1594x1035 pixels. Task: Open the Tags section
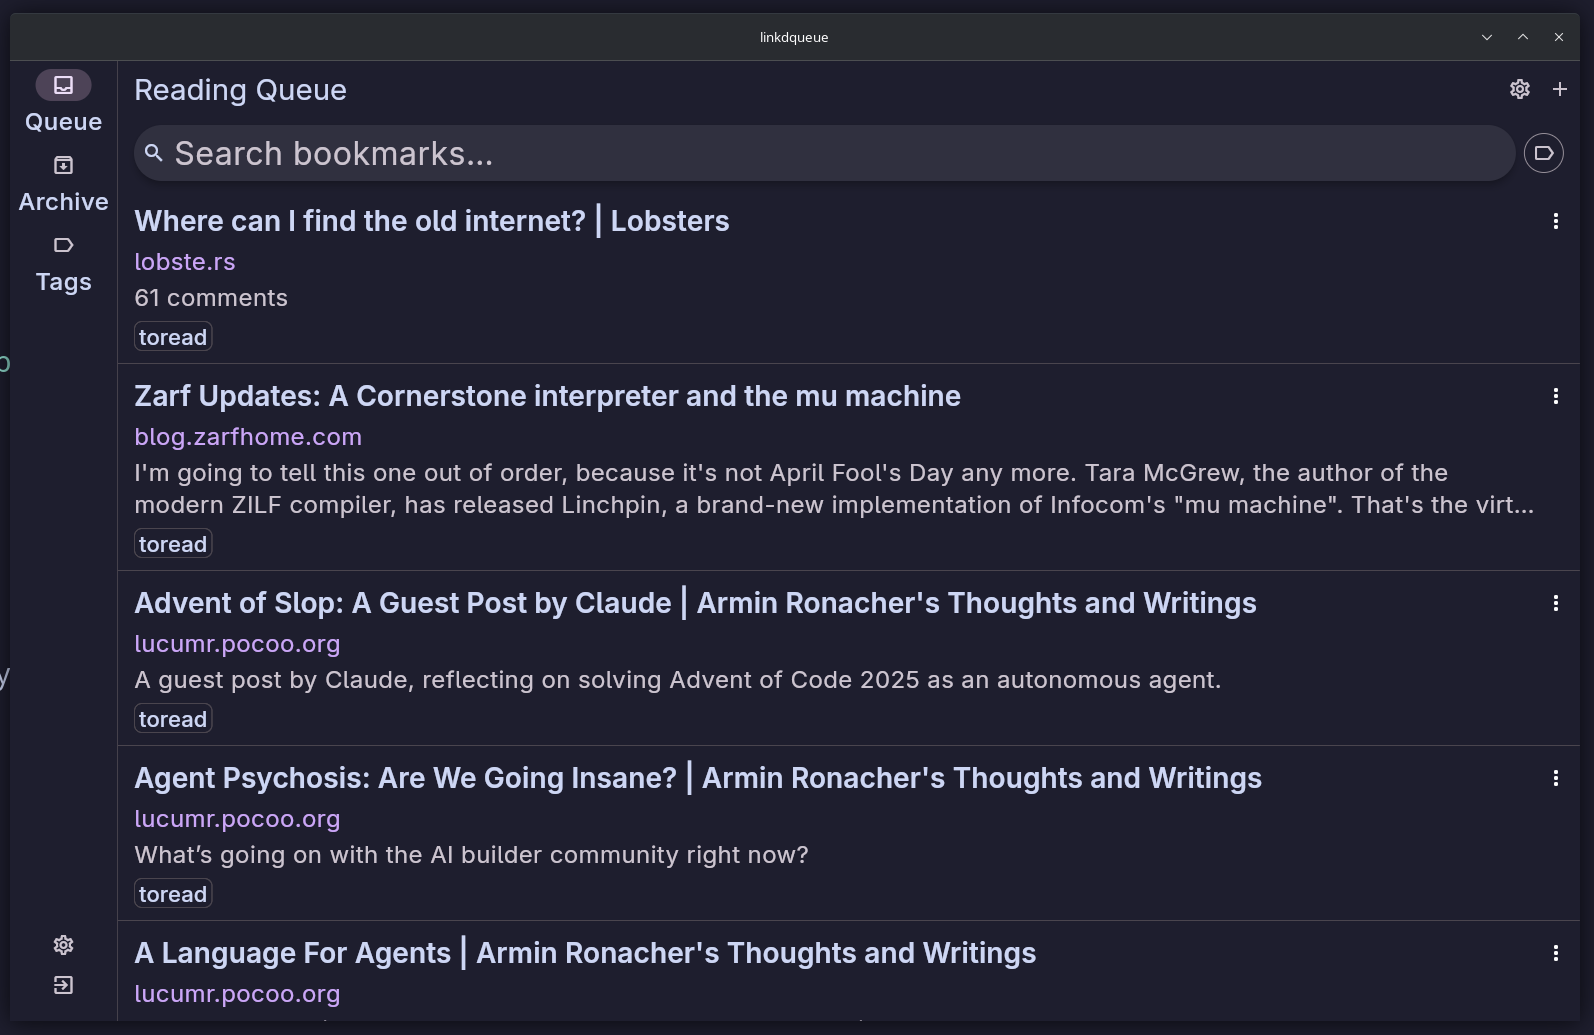coord(63,264)
